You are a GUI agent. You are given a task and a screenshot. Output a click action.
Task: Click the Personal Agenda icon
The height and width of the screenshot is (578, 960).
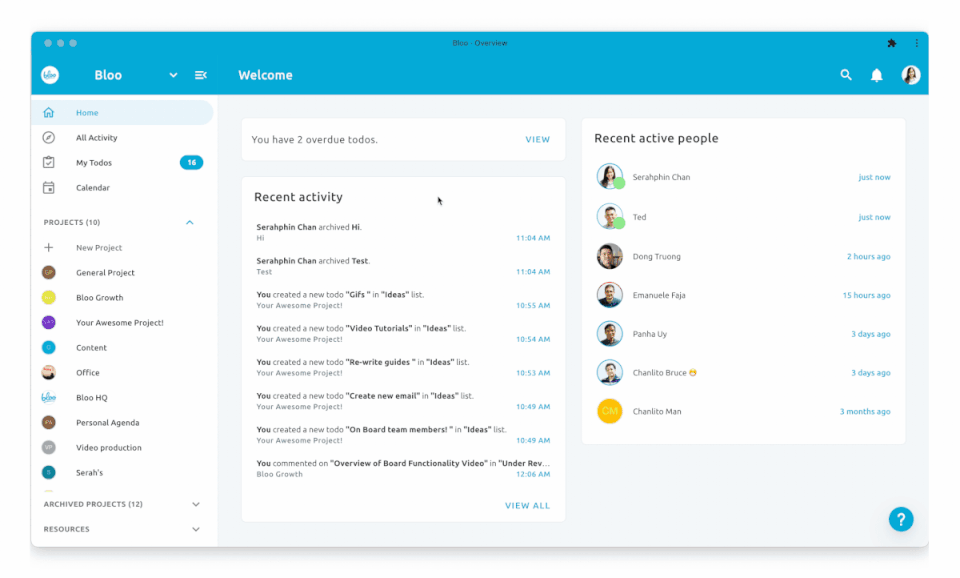pos(48,422)
